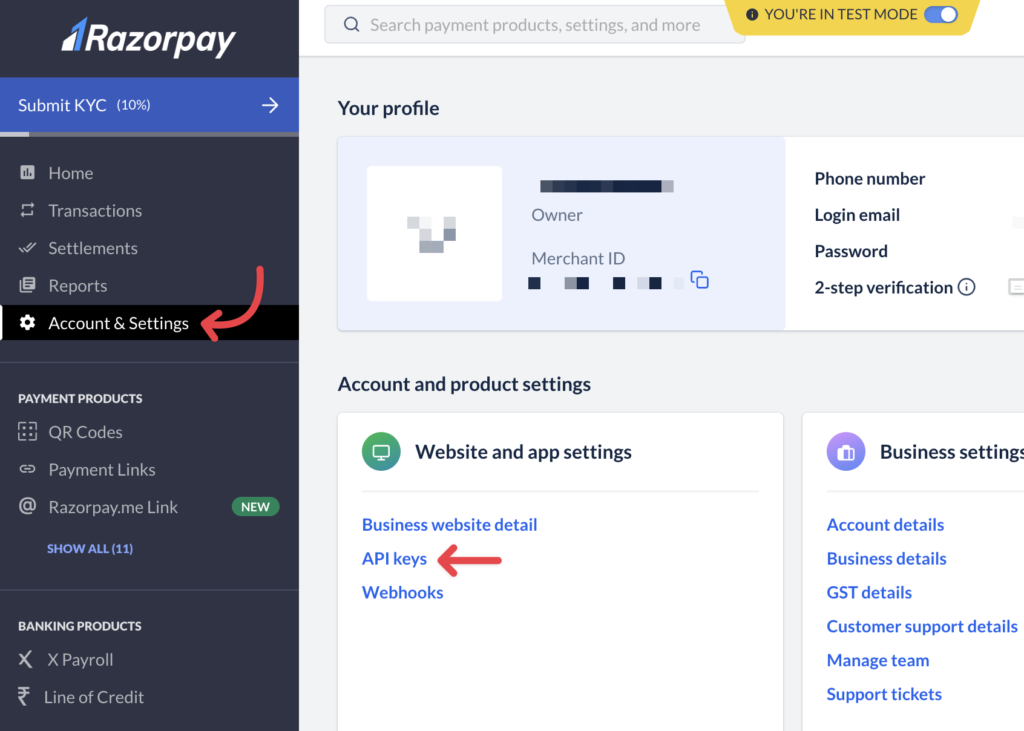Select Transactions from the sidebar
Image resolution: width=1024 pixels, height=731 pixels.
click(94, 210)
